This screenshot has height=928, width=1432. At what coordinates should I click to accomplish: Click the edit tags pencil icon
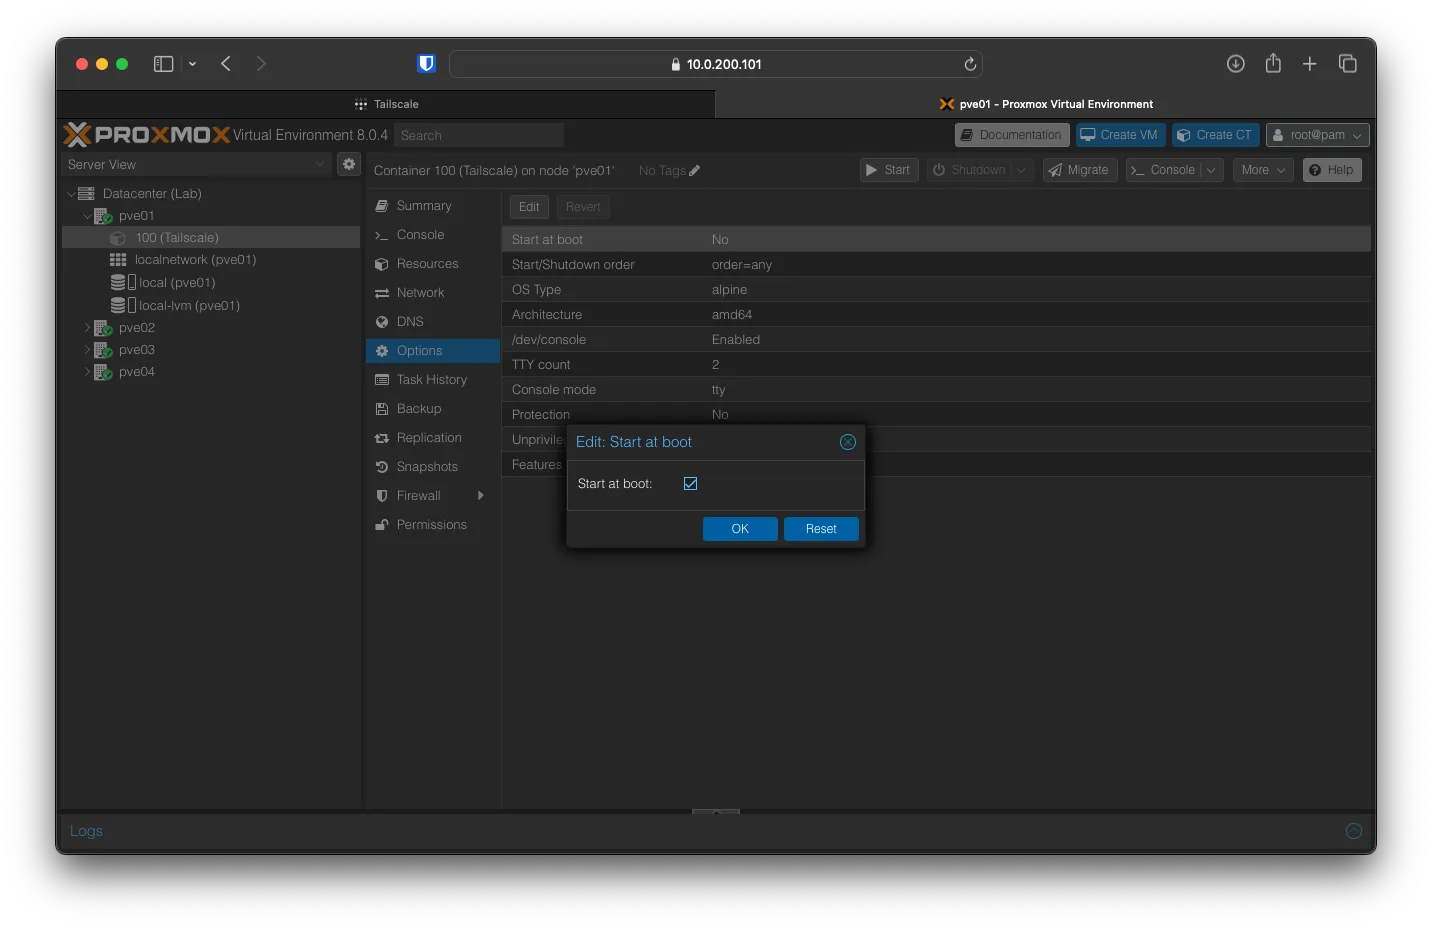[695, 170]
